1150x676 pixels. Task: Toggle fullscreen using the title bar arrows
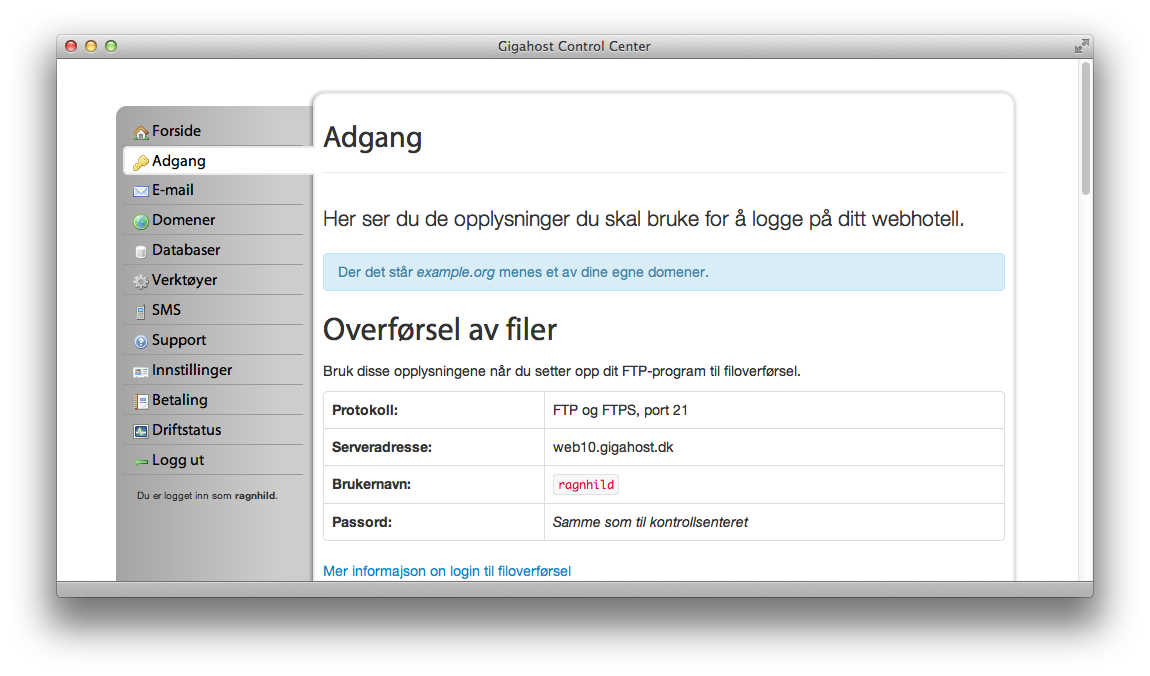coord(1081,46)
